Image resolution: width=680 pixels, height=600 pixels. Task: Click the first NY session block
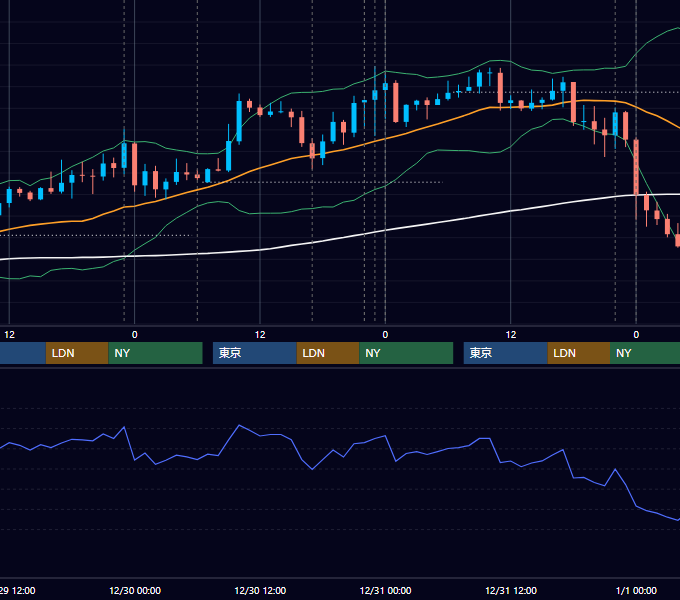pyautogui.click(x=155, y=353)
